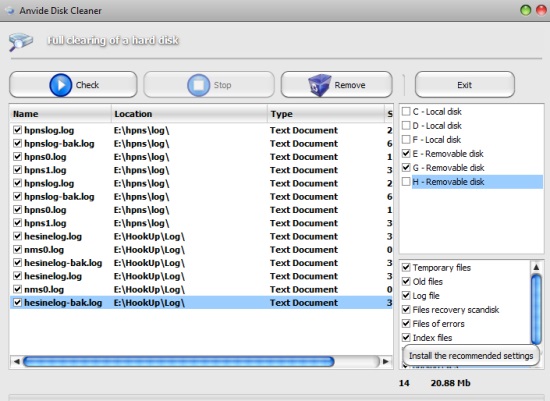Tick the highlighted H - Removable disk checkbox
Image resolution: width=550 pixels, height=401 pixels.
(406, 182)
